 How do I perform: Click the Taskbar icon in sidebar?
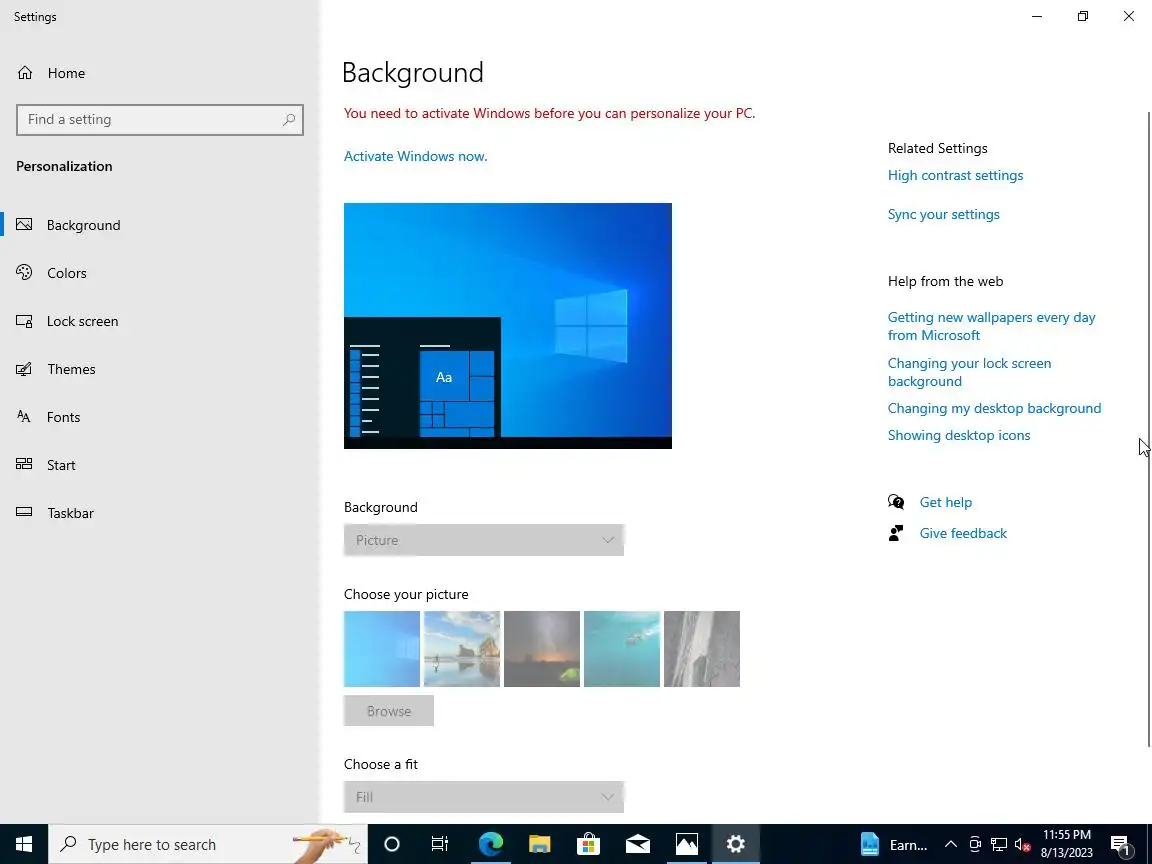pyautogui.click(x=24, y=512)
